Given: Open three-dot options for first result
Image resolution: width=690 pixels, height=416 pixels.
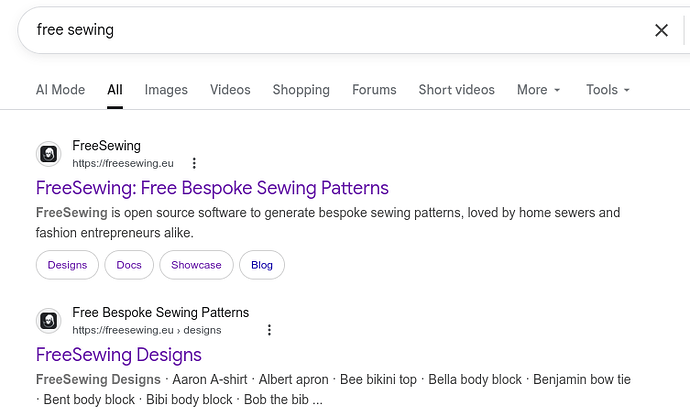Looking at the screenshot, I should (x=194, y=163).
